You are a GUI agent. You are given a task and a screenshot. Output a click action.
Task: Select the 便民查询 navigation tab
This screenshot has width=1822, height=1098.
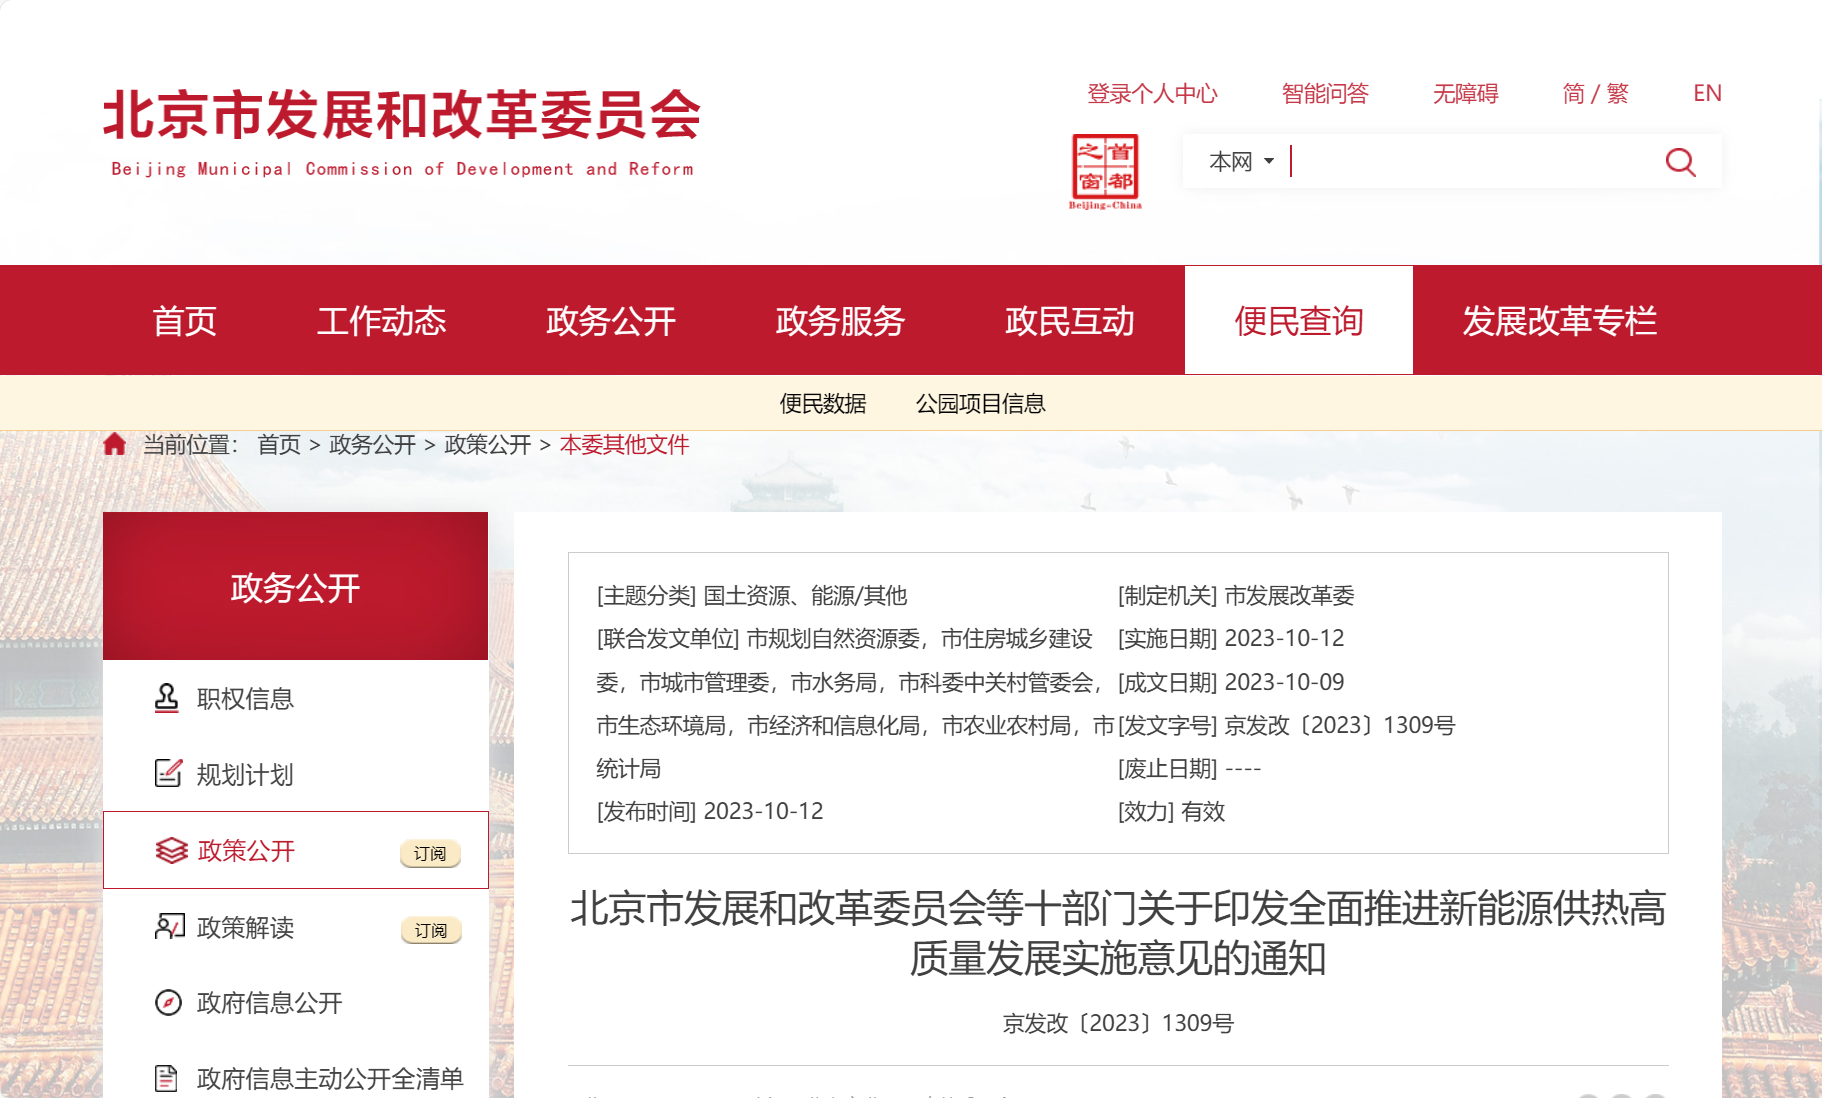(1298, 321)
